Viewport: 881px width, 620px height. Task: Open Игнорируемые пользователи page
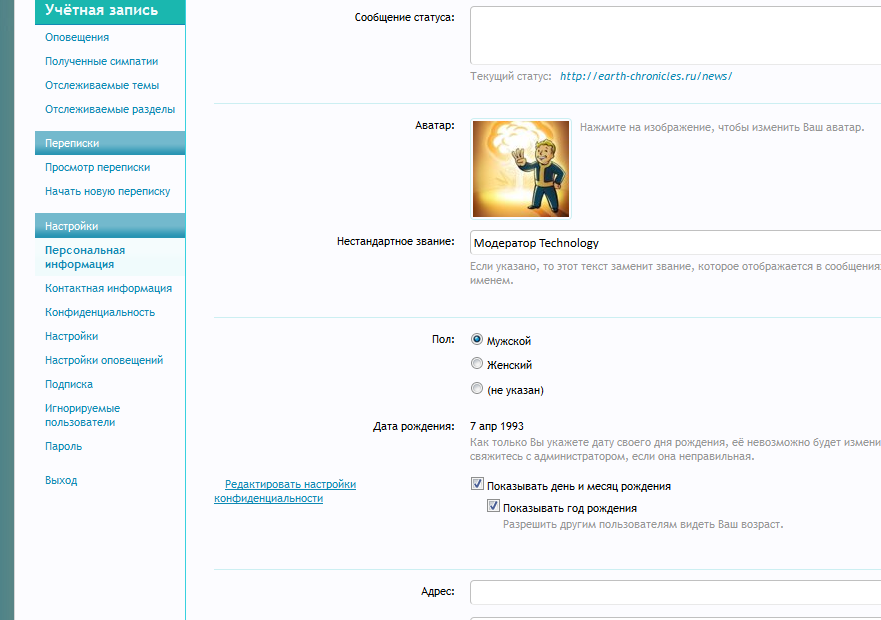click(x=82, y=415)
